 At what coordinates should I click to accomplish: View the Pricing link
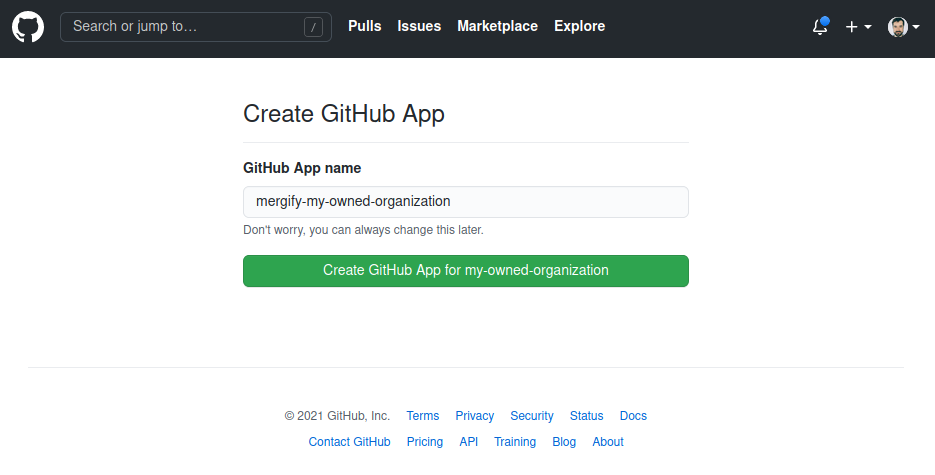coord(425,442)
